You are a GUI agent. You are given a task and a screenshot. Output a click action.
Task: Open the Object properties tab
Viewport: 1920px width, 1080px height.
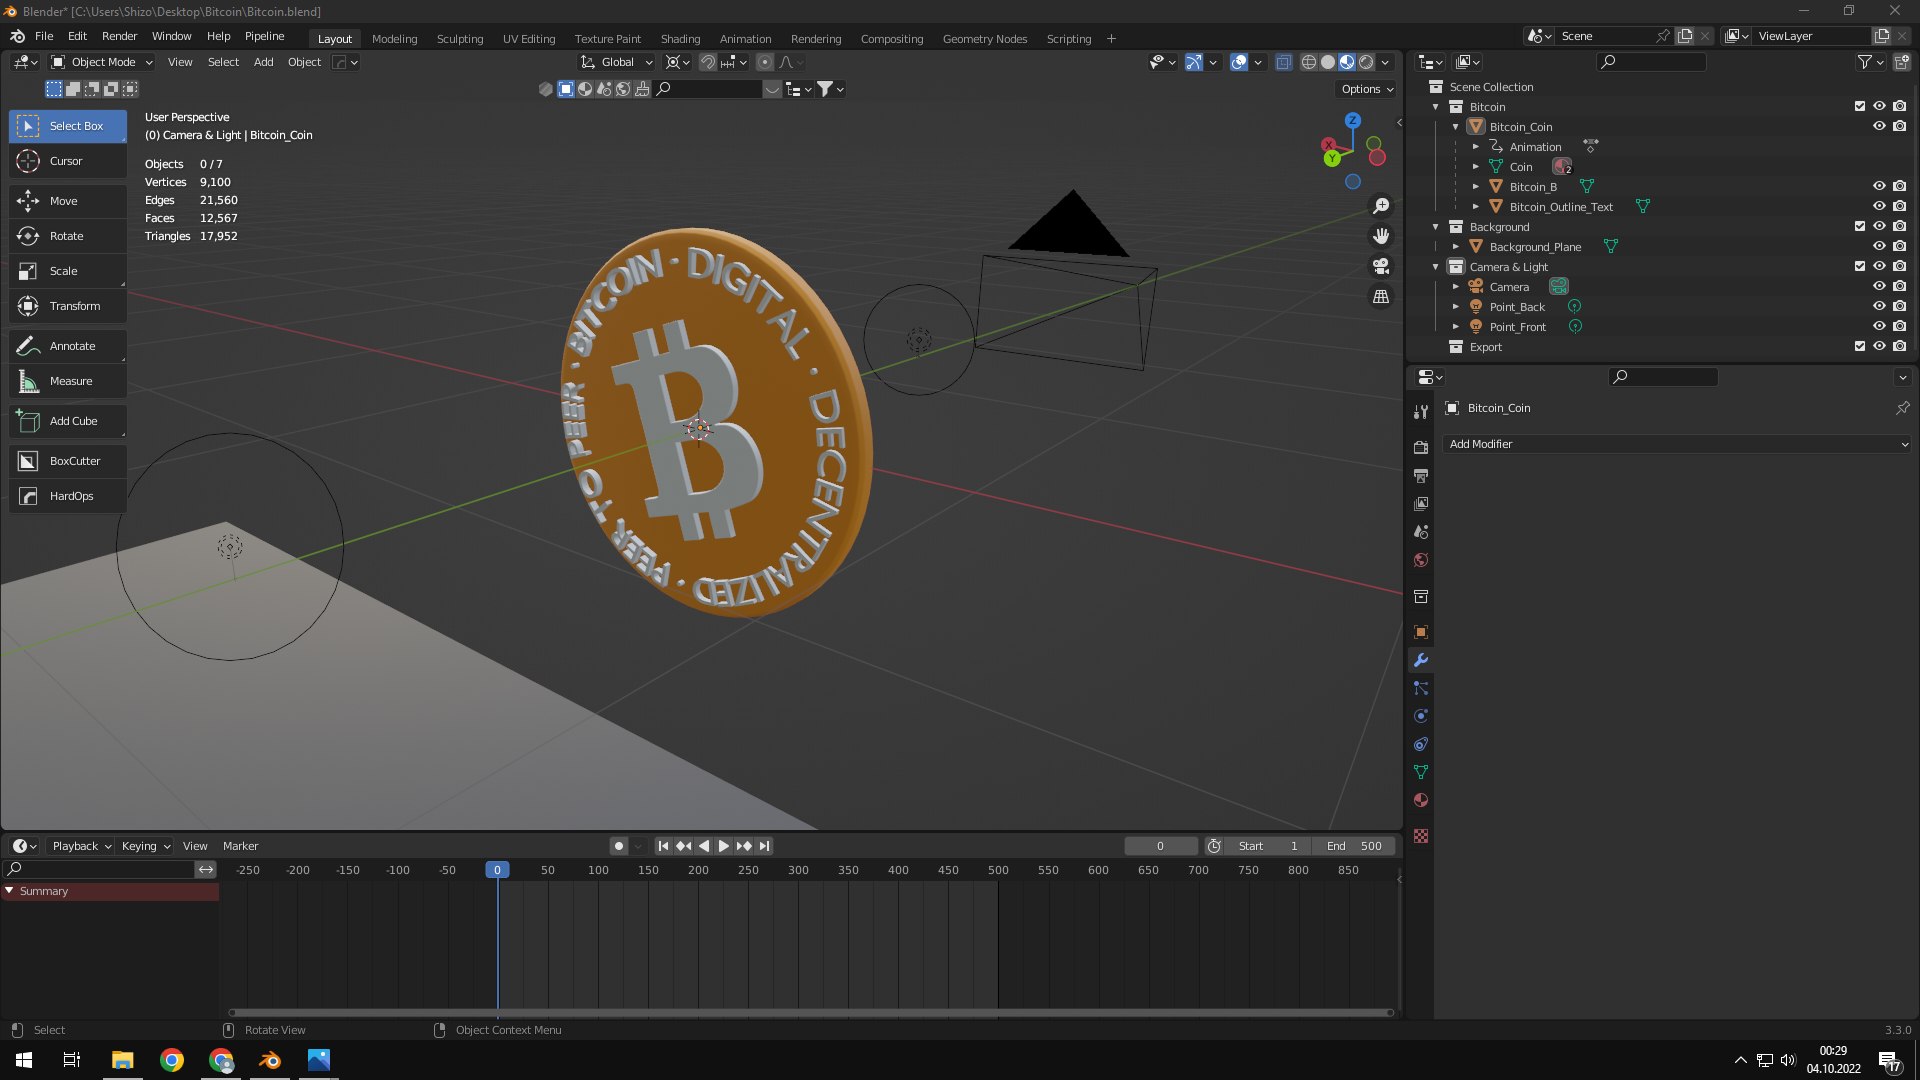pyautogui.click(x=1421, y=632)
